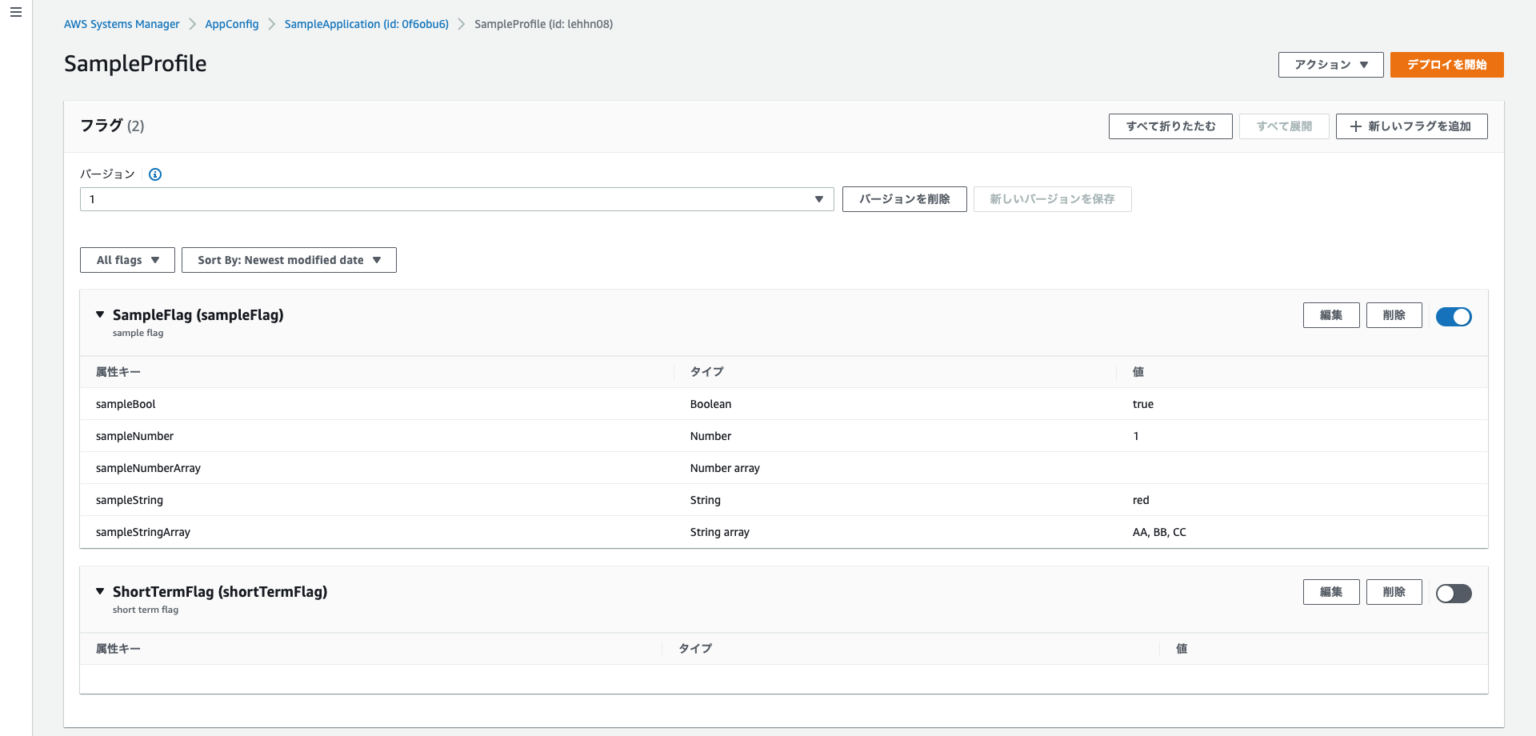Image resolution: width=1536 pixels, height=736 pixels.
Task: Delete SampleFlag with 削除 button
Action: coord(1394,315)
